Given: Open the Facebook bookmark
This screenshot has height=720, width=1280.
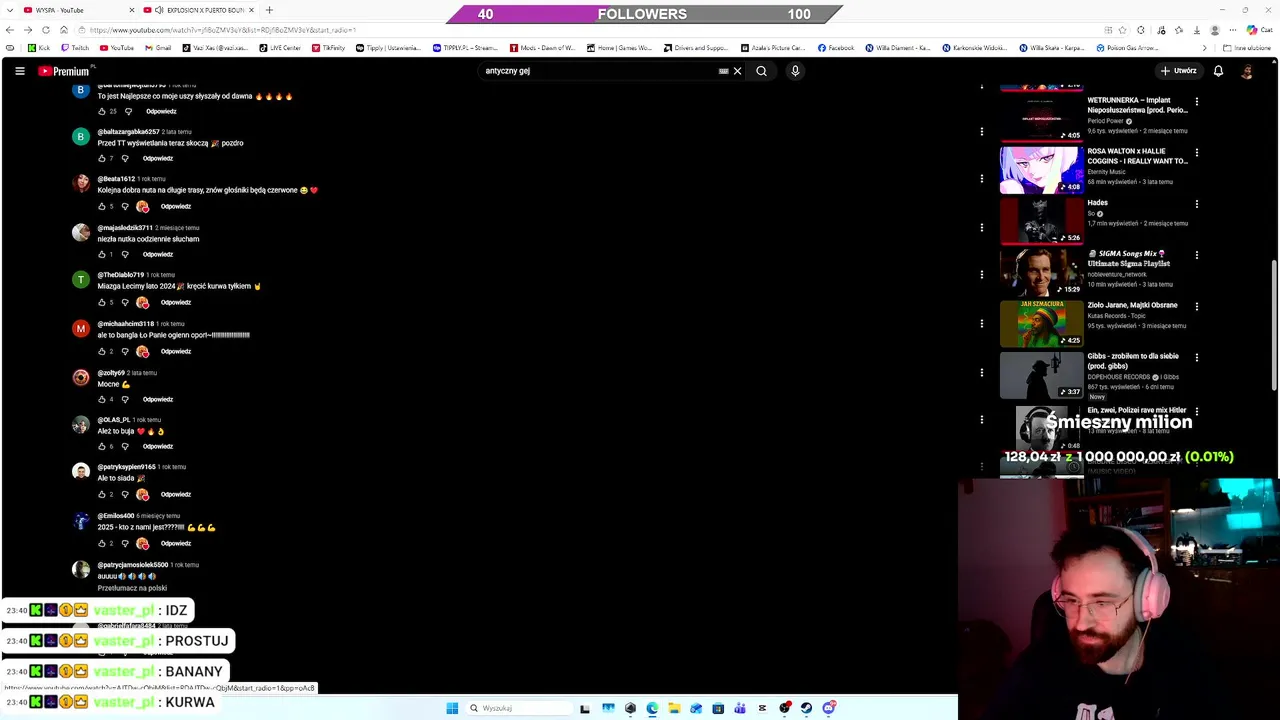Looking at the screenshot, I should (x=836, y=48).
